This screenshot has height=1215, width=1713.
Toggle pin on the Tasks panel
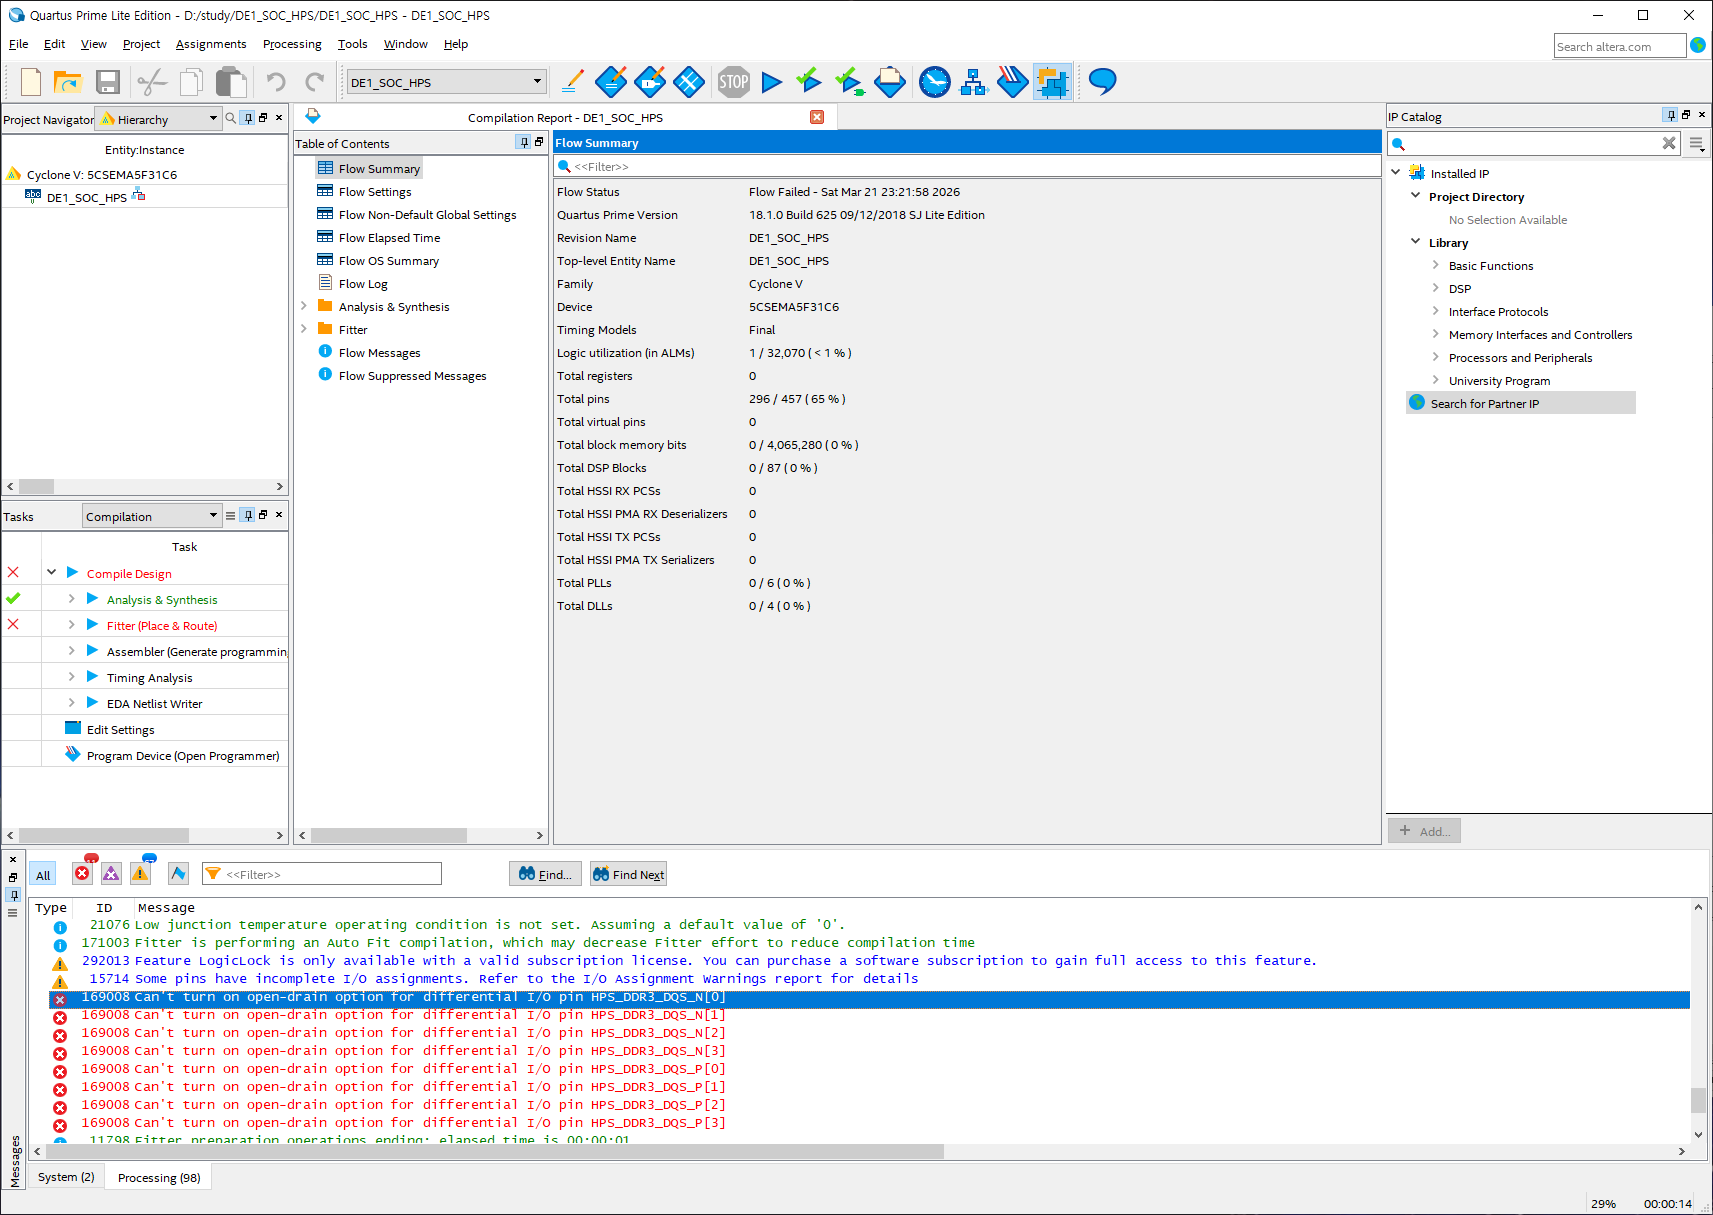(x=249, y=515)
